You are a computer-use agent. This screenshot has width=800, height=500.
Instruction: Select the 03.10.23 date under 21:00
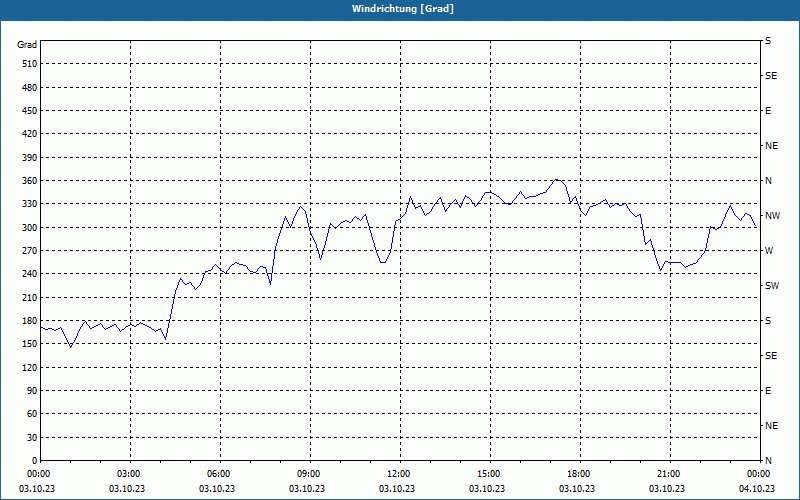coord(667,489)
